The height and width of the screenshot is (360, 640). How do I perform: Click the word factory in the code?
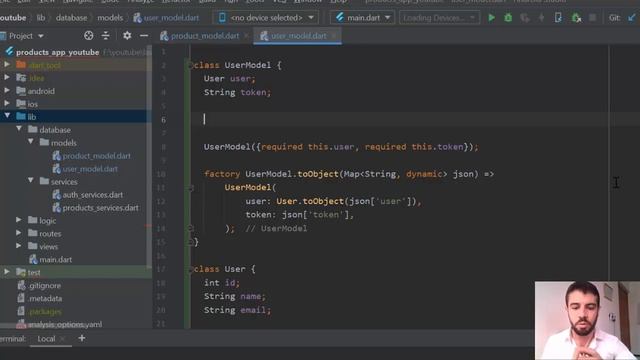coord(222,174)
